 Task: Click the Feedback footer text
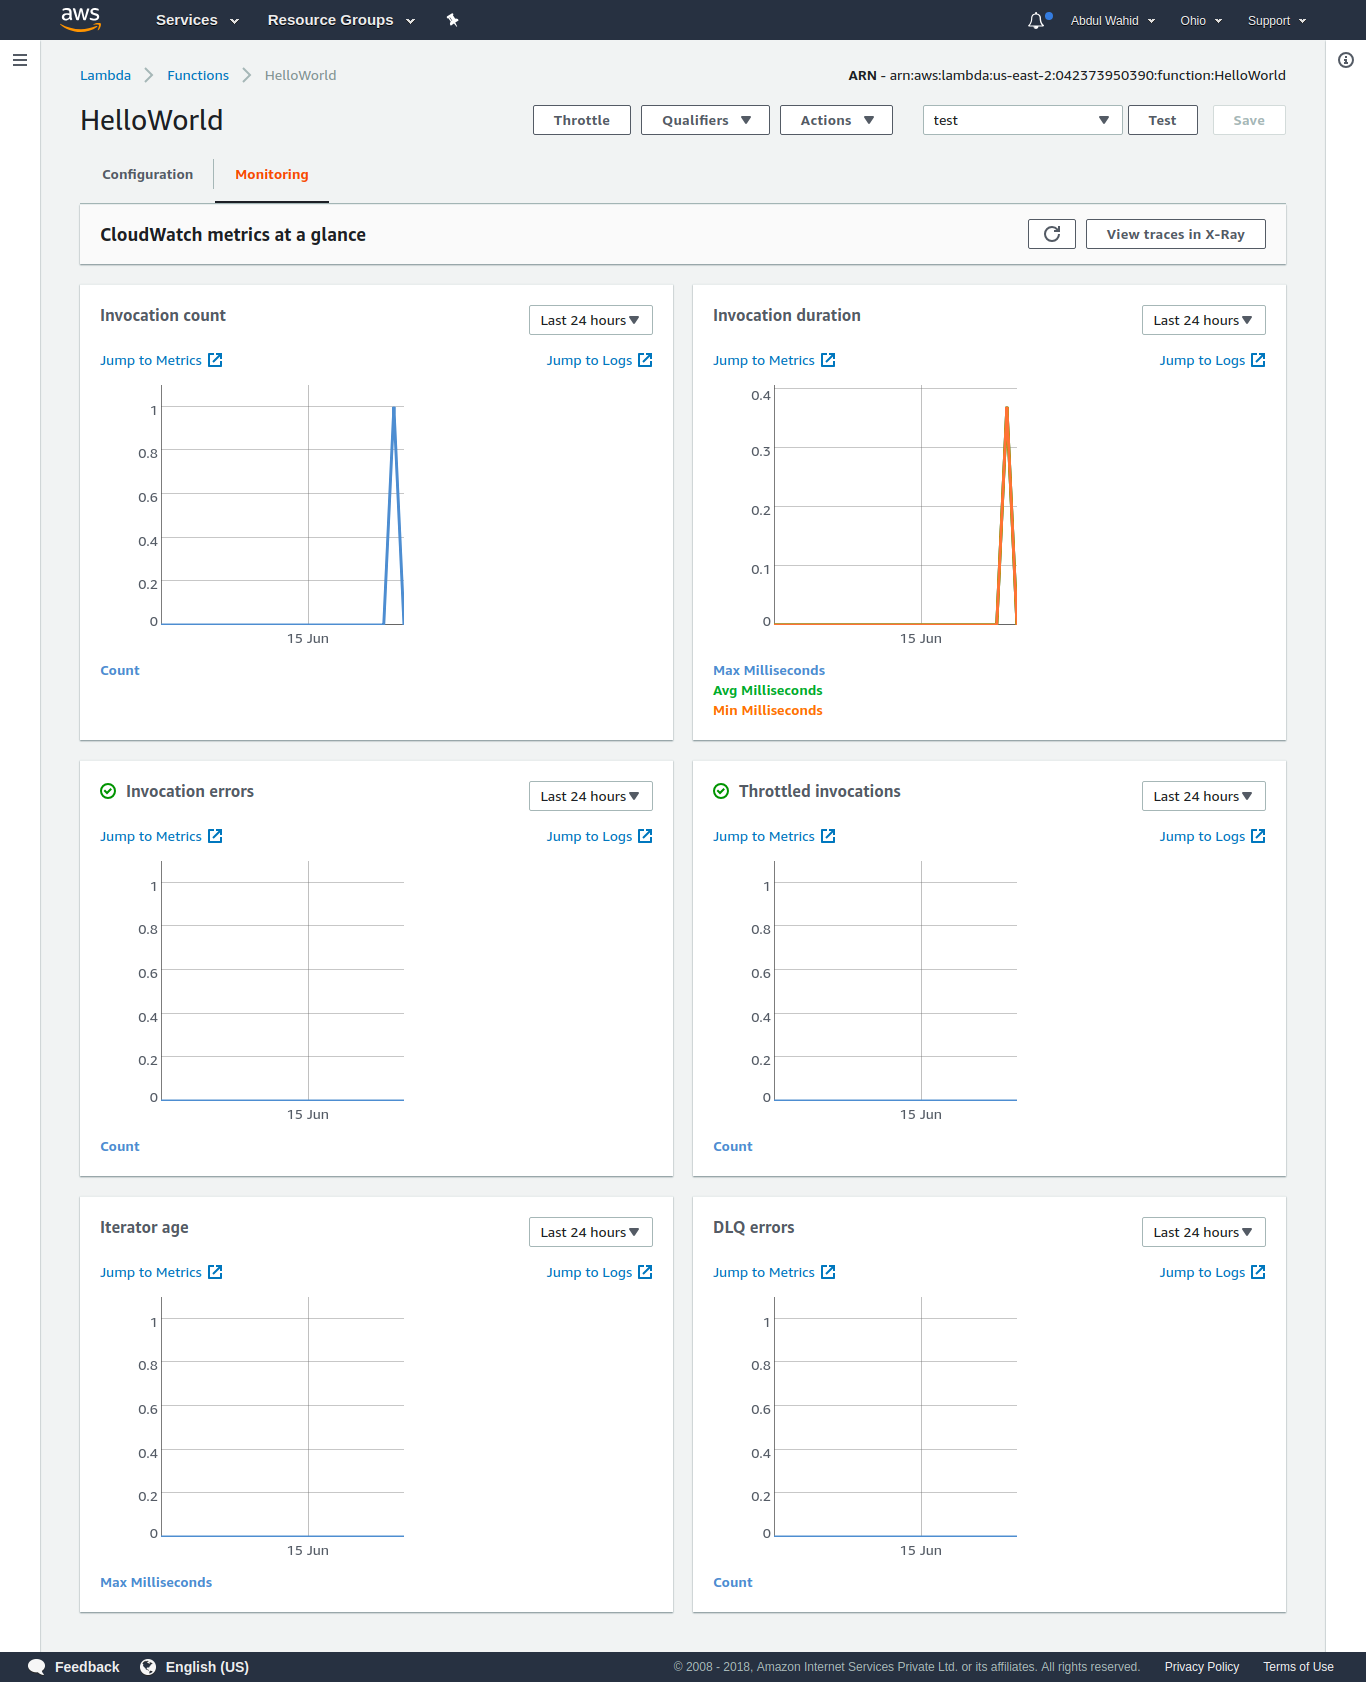(87, 1667)
